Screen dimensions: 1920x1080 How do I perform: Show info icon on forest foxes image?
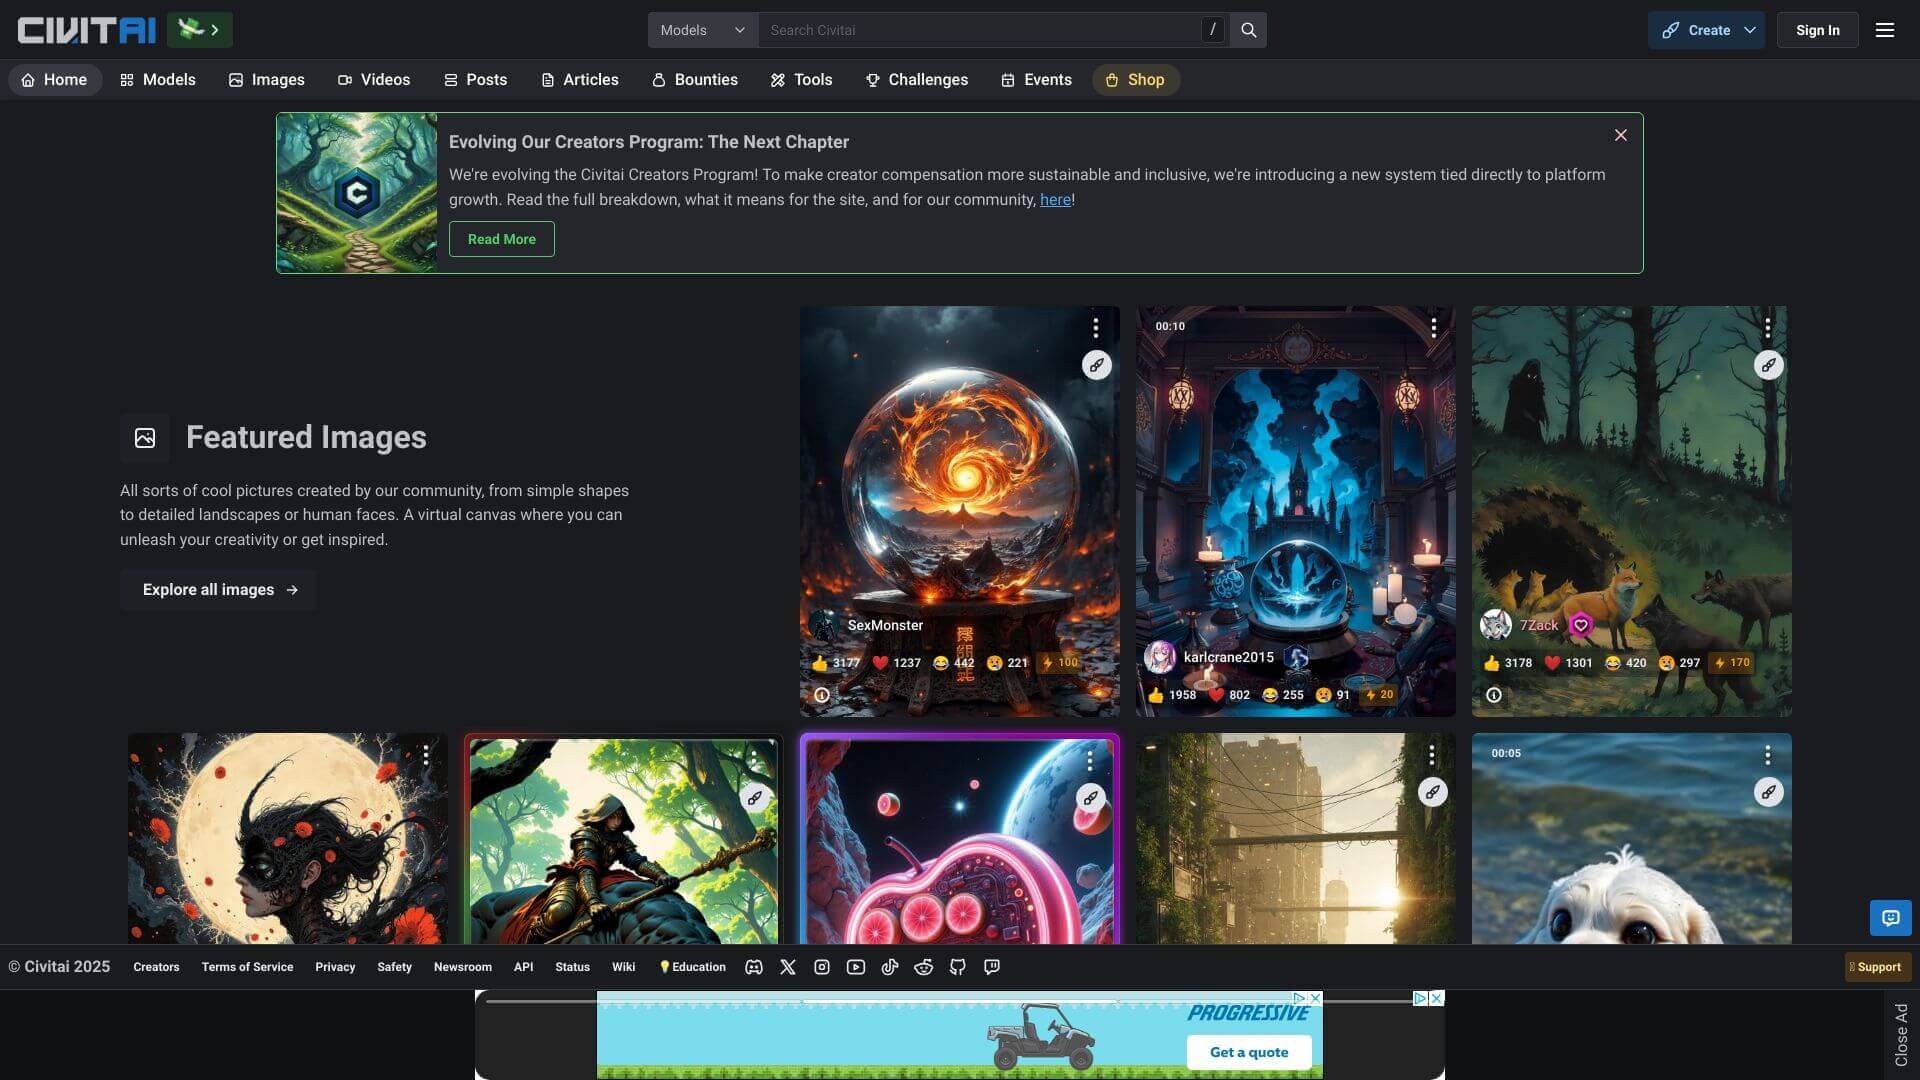click(x=1493, y=695)
